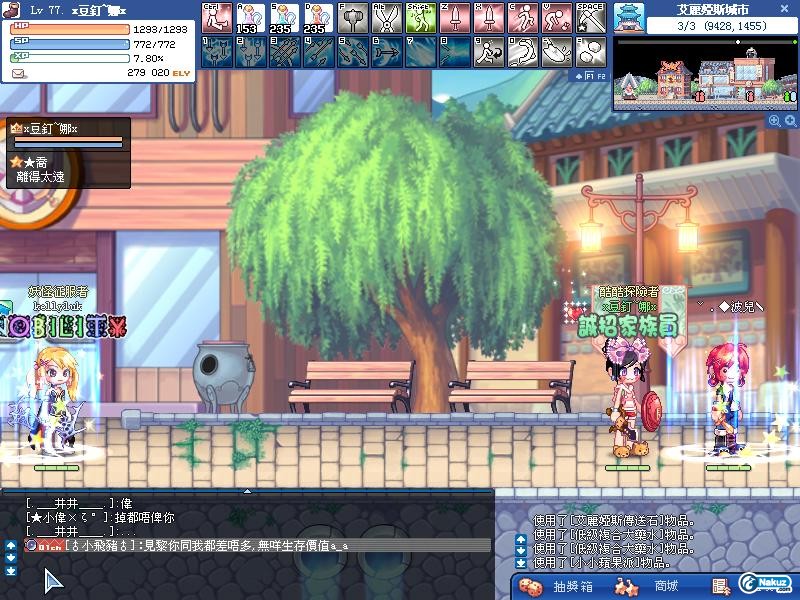This screenshot has width=800, height=600.
Task: Jump system log to bottom
Action: point(521,563)
